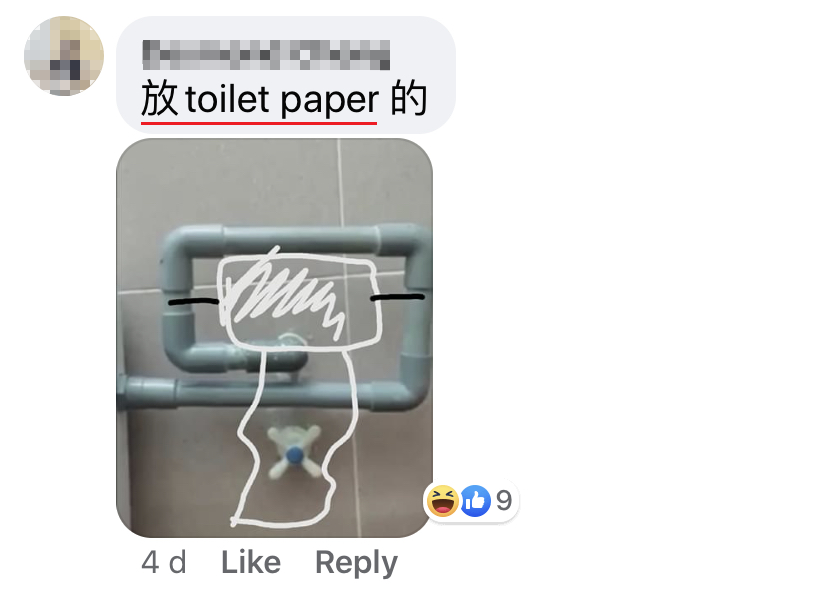Click the underlined words toilet paper
Image resolution: width=828 pixels, height=592 pixels.
coord(281,100)
